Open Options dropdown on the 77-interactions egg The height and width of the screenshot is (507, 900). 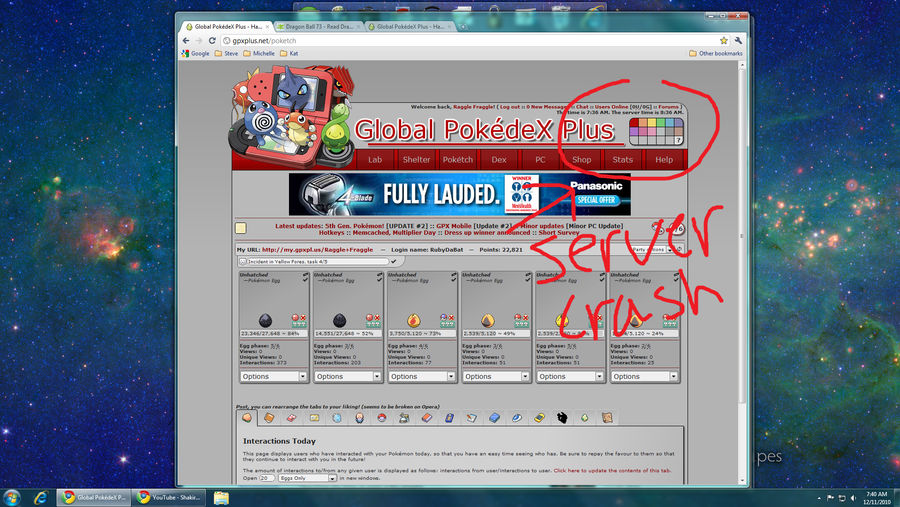(422, 377)
